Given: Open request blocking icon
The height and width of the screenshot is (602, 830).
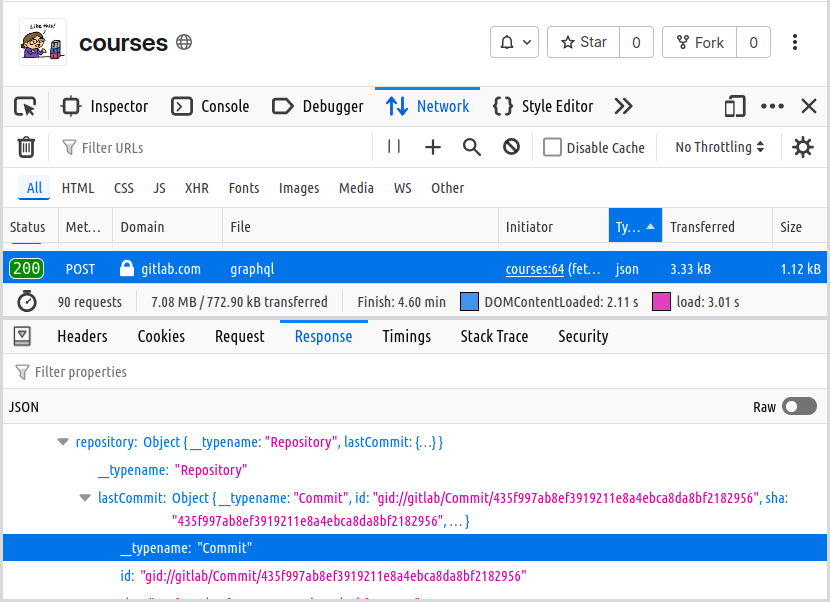Looking at the screenshot, I should pyautogui.click(x=511, y=147).
